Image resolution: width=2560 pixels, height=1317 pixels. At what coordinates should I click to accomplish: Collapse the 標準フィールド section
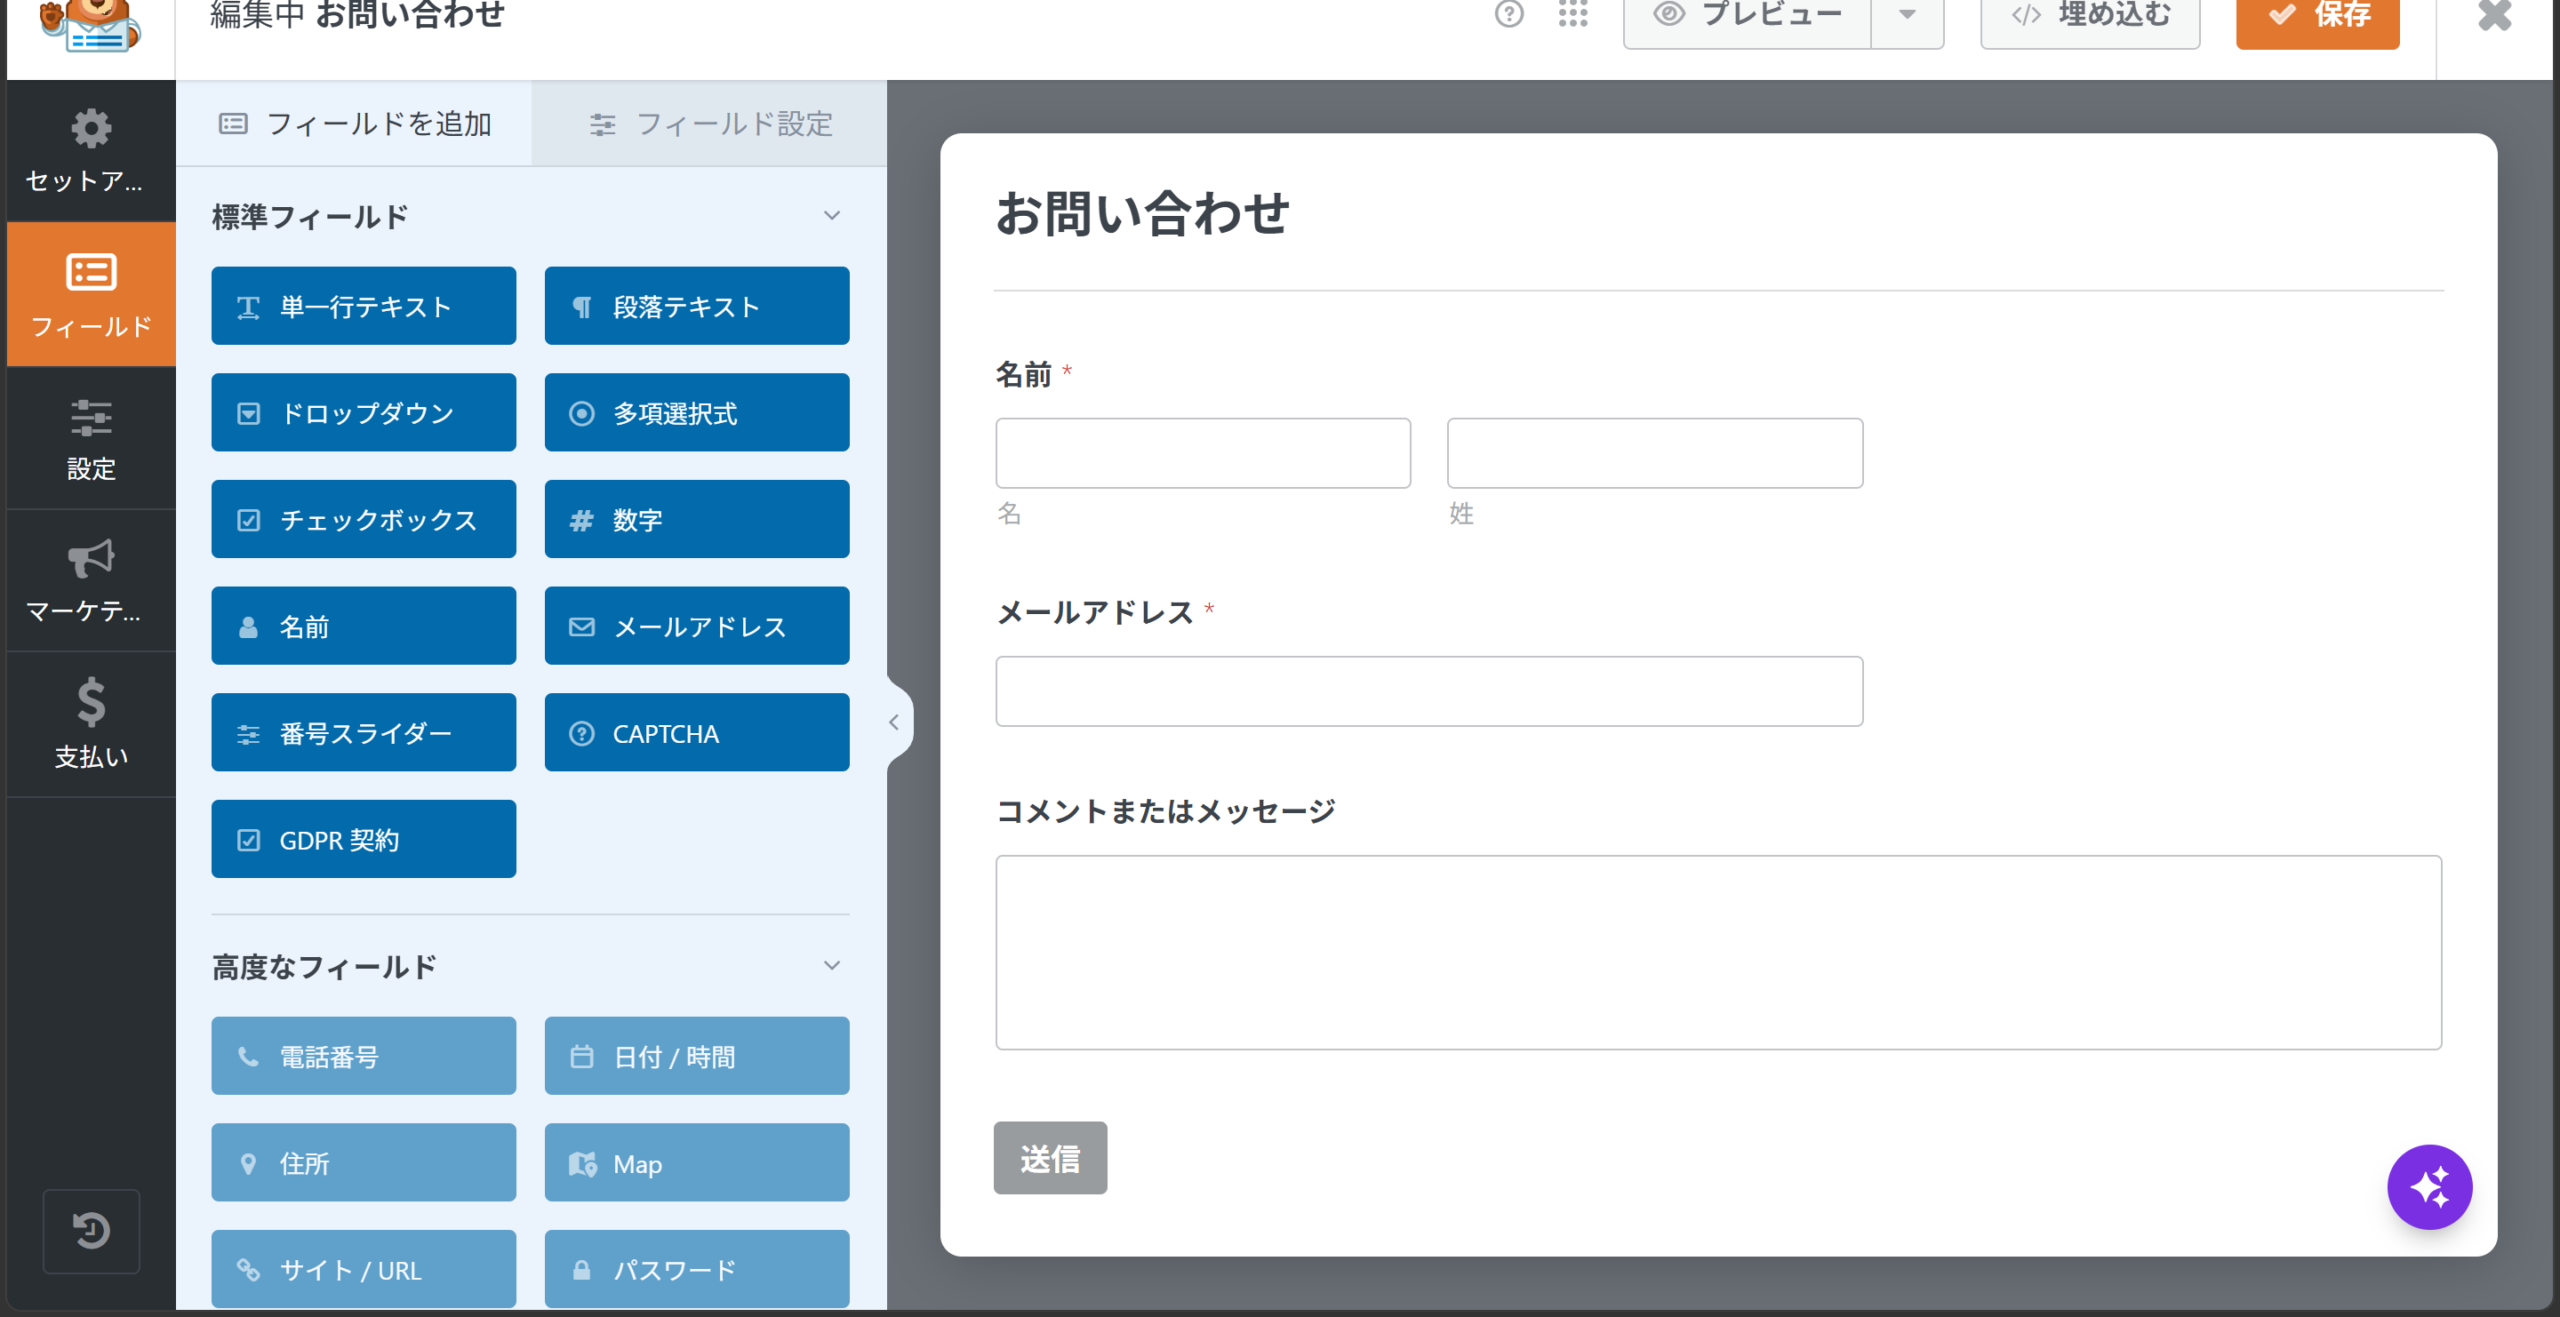tap(831, 216)
